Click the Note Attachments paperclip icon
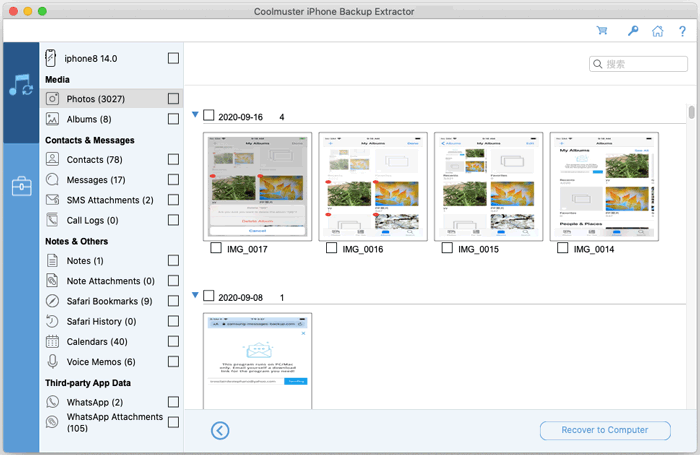This screenshot has height=455, width=700. click(52, 280)
